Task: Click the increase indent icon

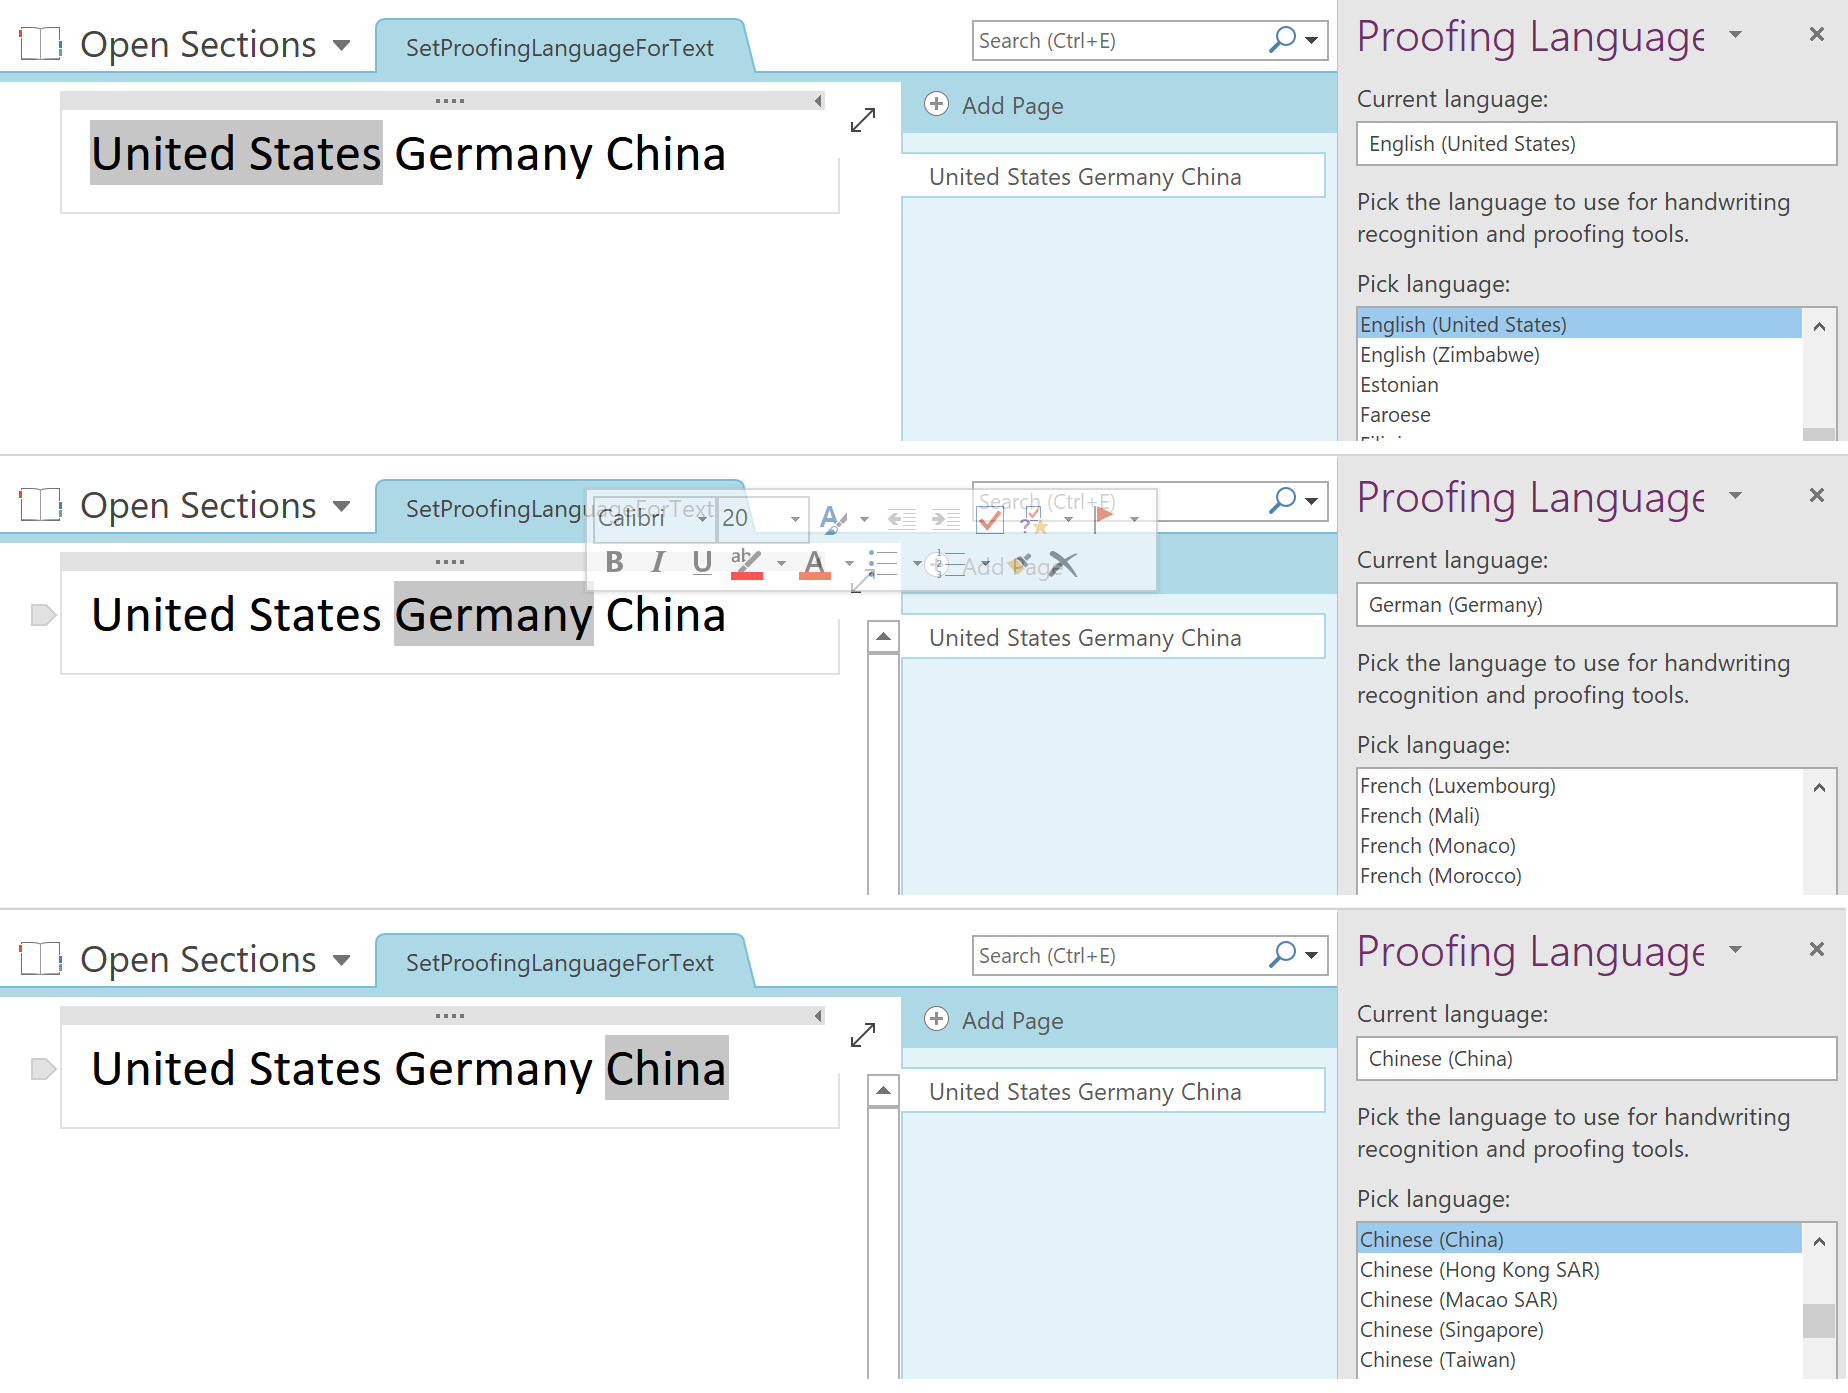Action: click(x=945, y=518)
